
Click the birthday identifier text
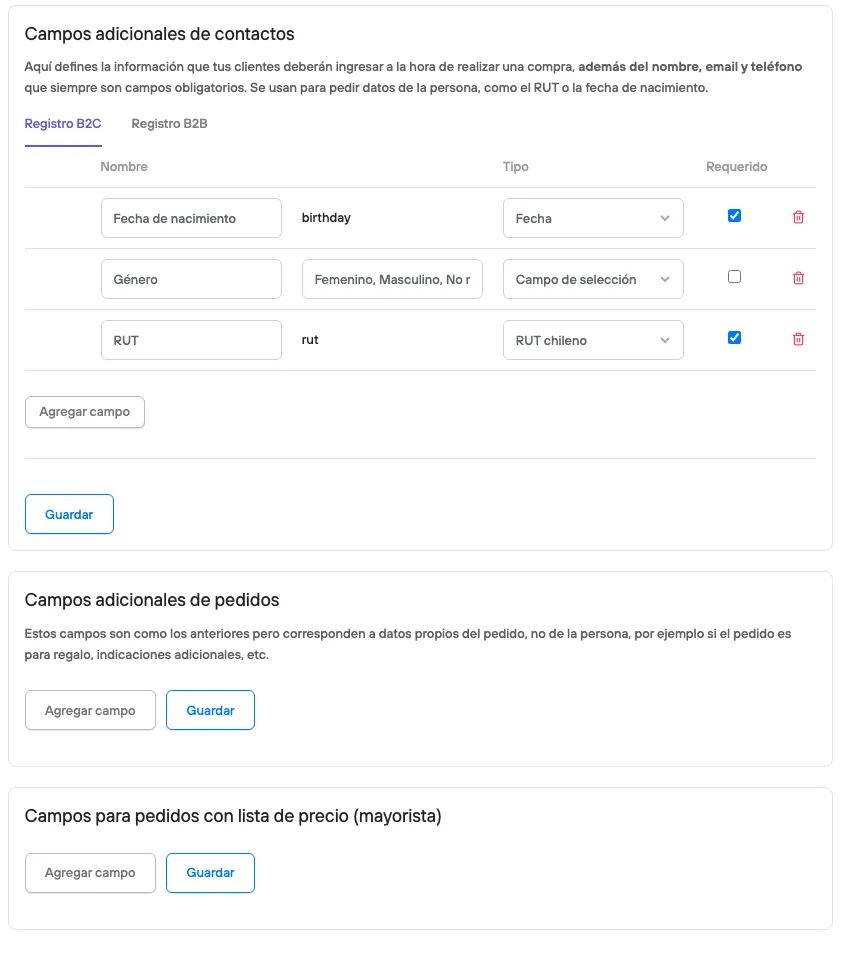click(x=326, y=217)
